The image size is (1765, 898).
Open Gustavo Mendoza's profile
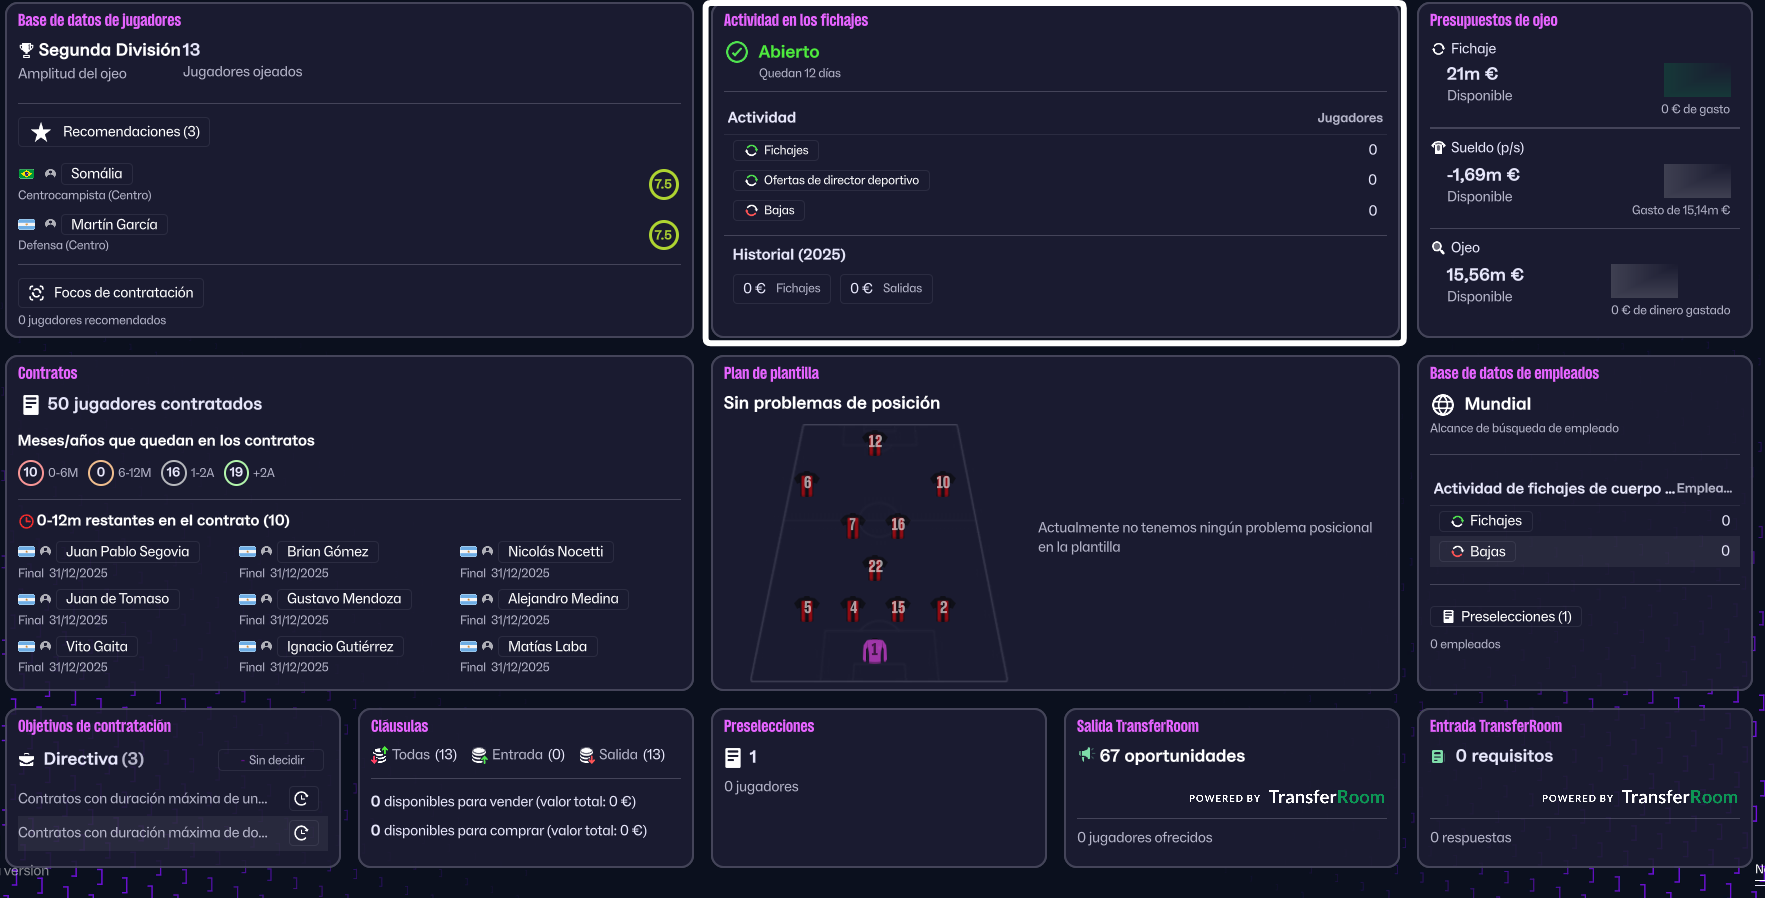click(344, 599)
